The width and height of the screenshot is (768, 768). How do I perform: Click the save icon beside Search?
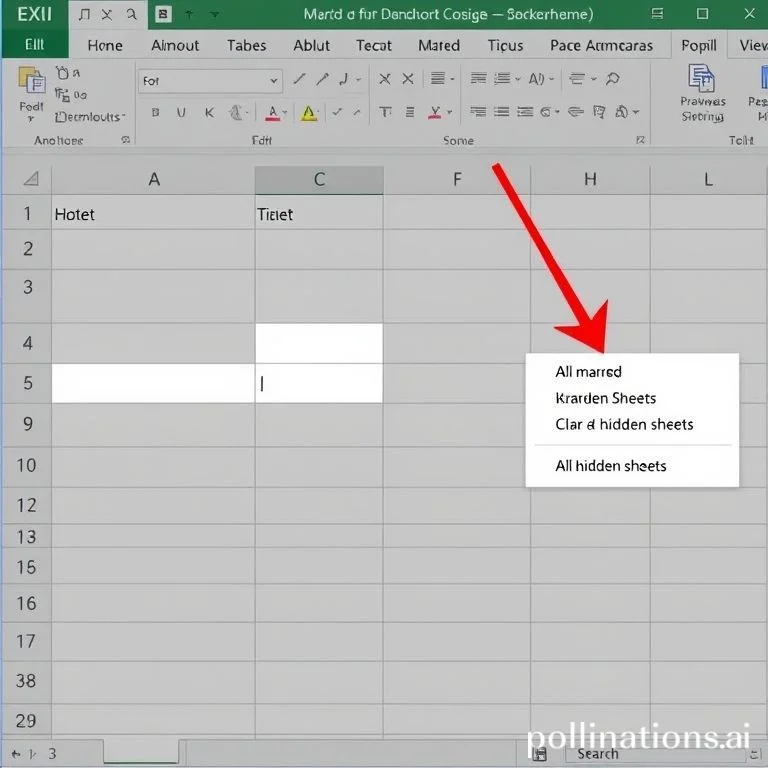(x=539, y=753)
